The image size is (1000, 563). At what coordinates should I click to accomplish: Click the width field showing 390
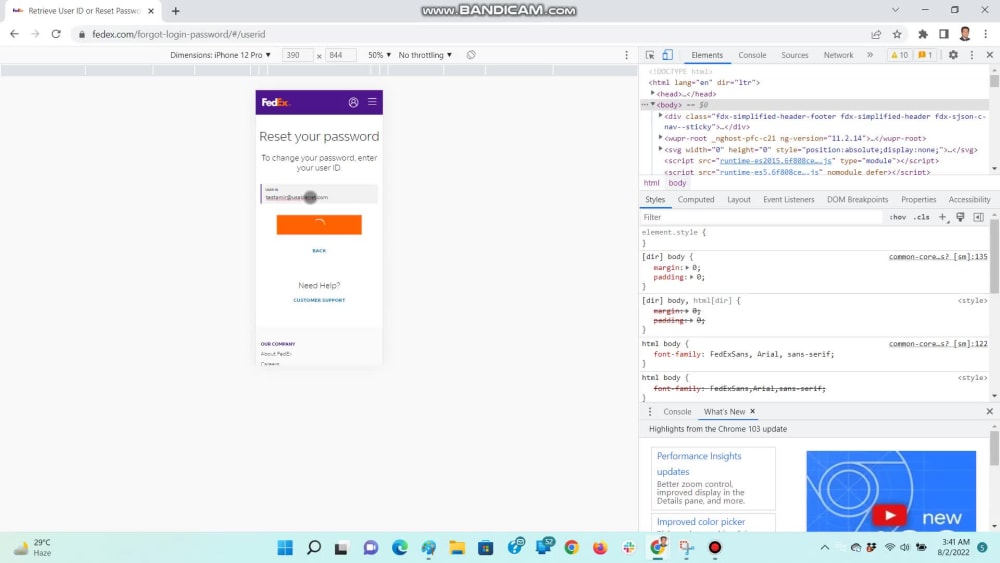(x=297, y=55)
